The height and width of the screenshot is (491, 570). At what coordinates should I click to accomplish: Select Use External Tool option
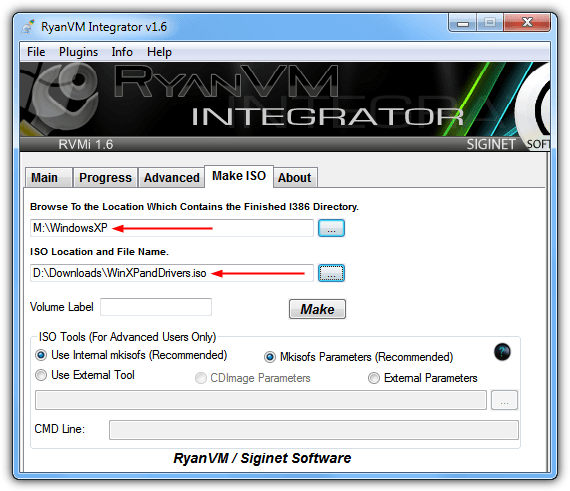point(85,375)
